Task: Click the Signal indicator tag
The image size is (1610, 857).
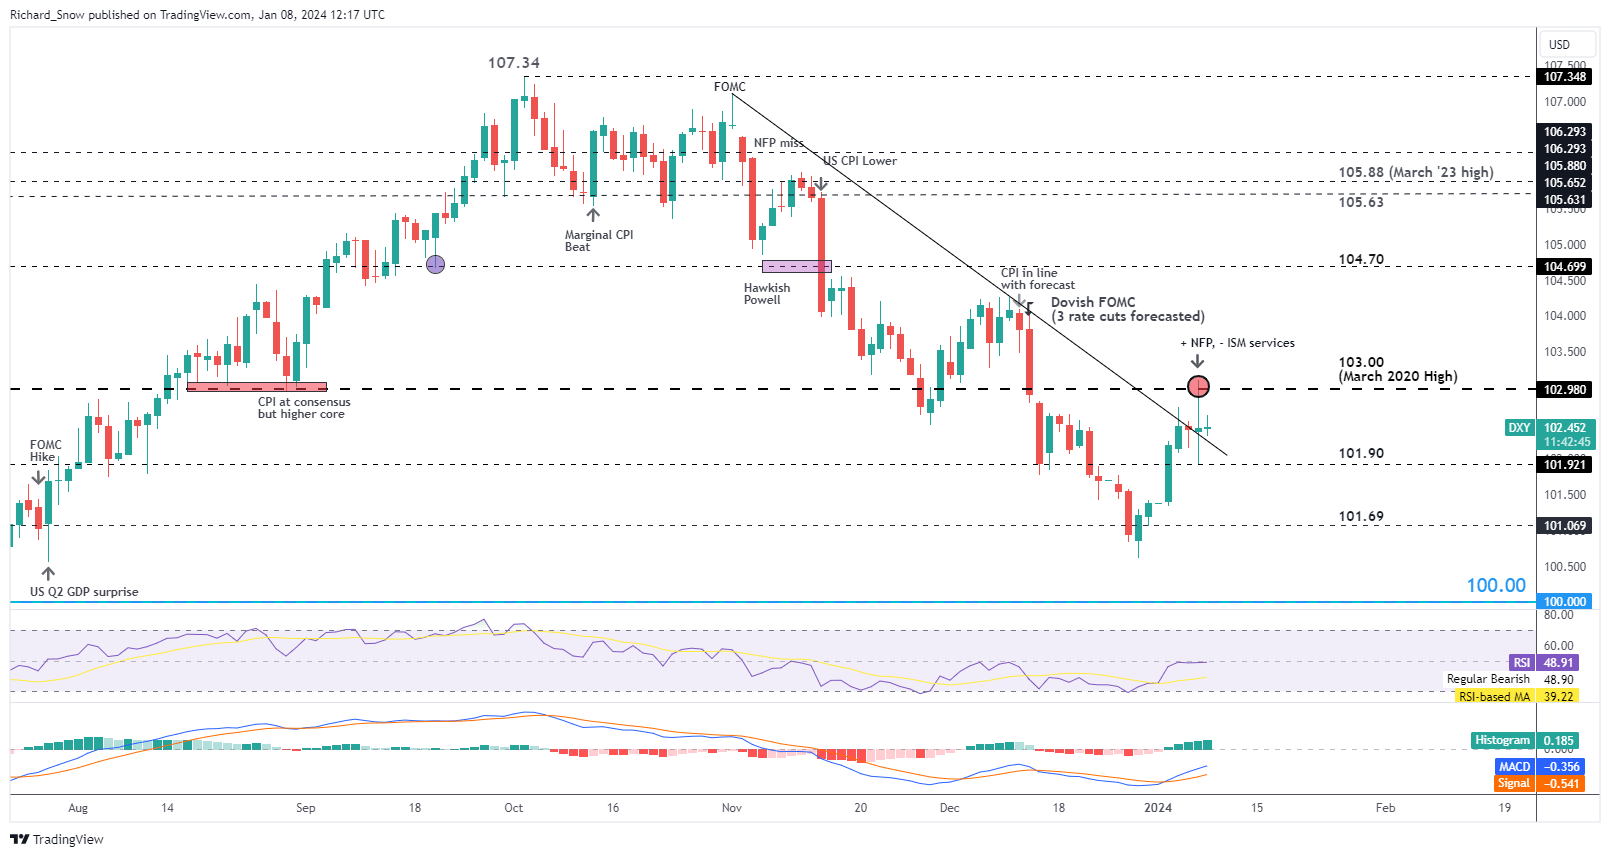Action: point(1514,783)
